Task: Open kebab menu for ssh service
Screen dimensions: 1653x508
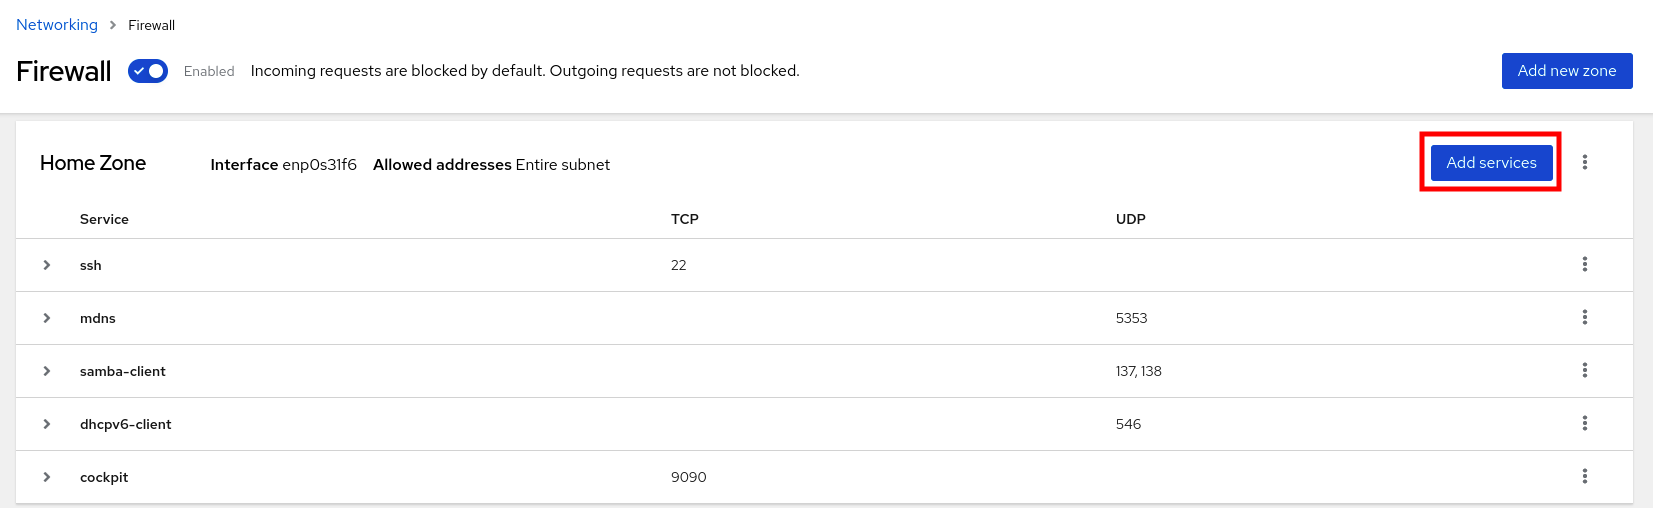Action: pos(1585,264)
